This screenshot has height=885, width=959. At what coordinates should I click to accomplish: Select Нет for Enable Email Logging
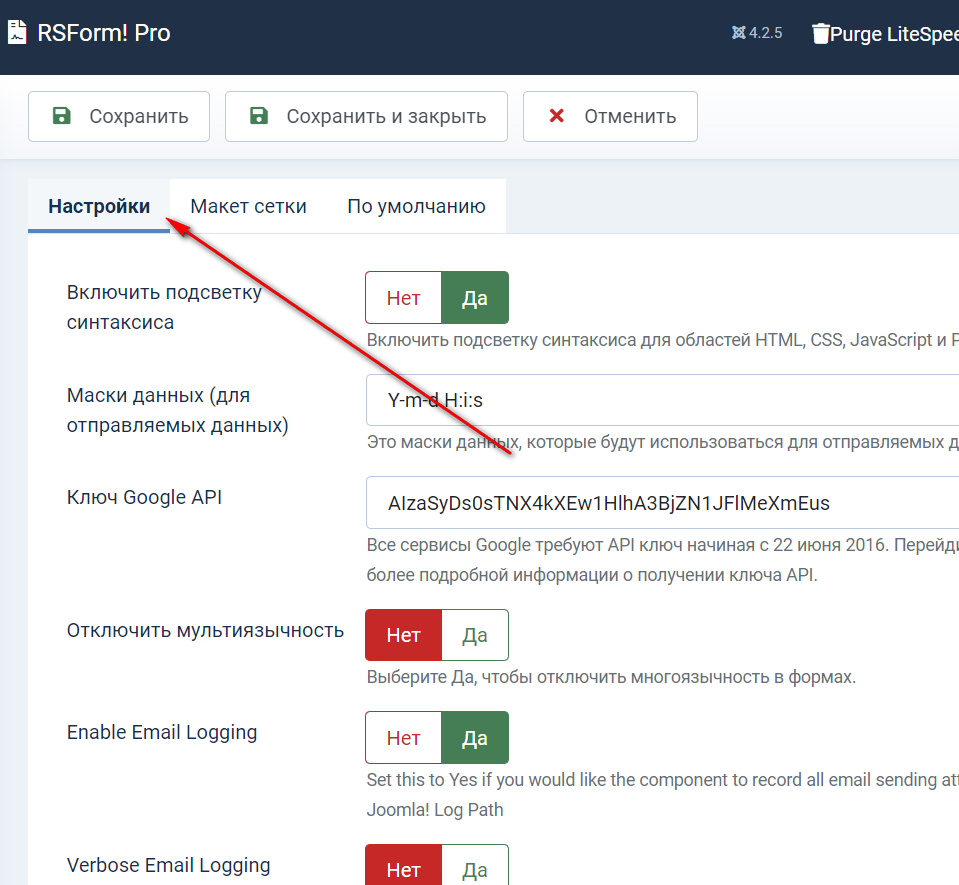[403, 738]
